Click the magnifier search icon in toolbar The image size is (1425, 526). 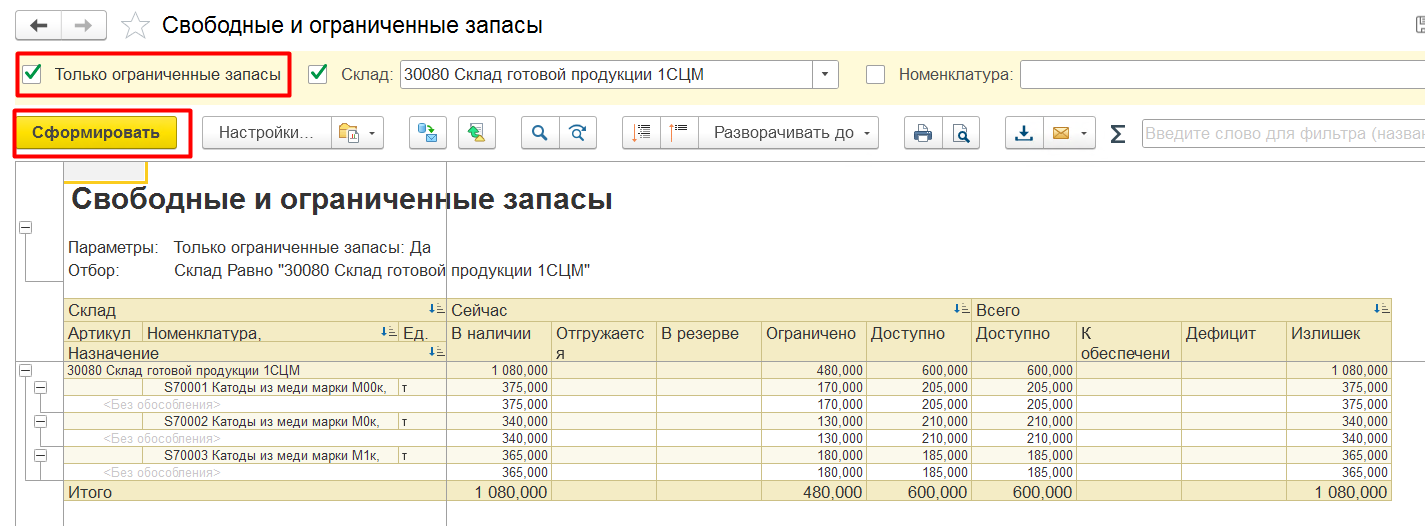[x=539, y=133]
